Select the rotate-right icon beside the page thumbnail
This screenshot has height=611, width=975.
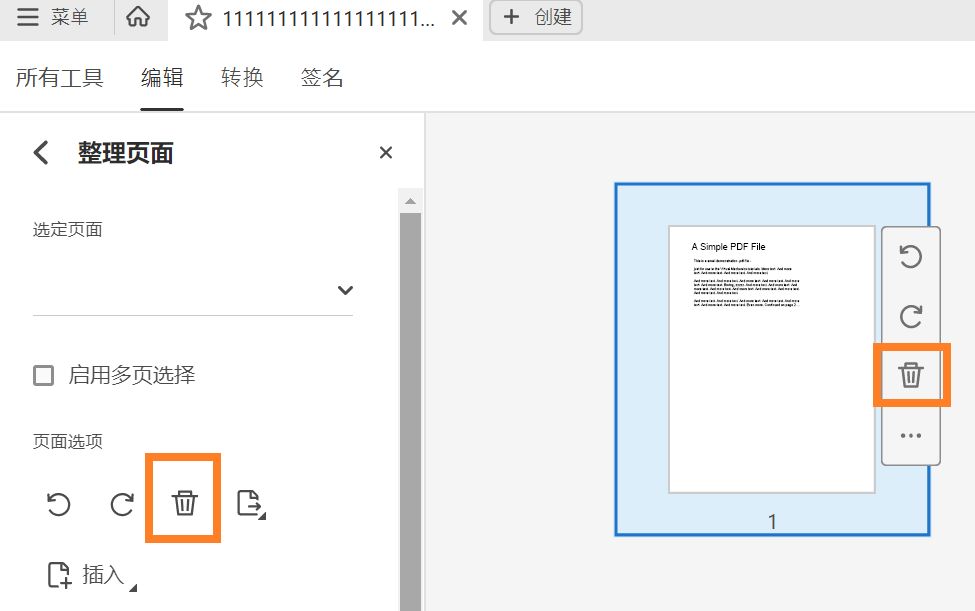coord(911,317)
